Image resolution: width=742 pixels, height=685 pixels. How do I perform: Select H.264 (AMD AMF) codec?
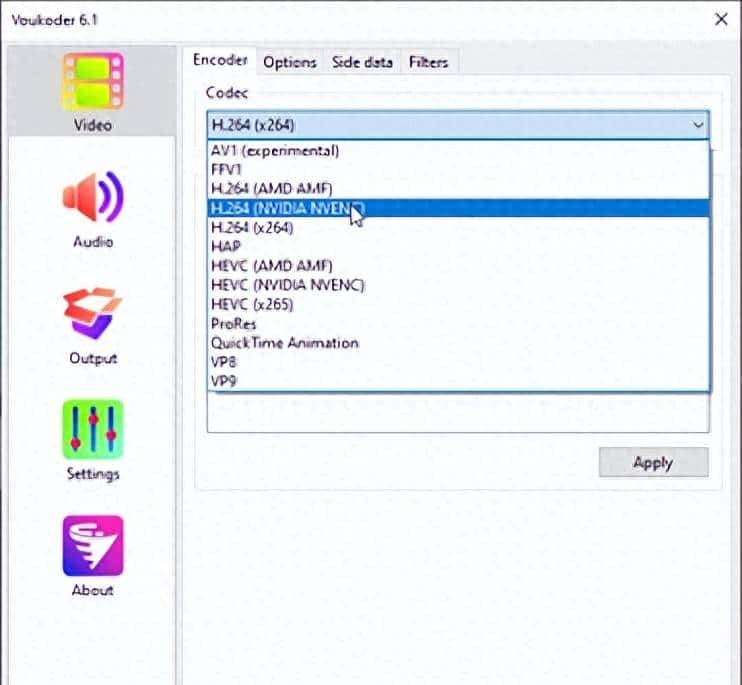(458, 189)
